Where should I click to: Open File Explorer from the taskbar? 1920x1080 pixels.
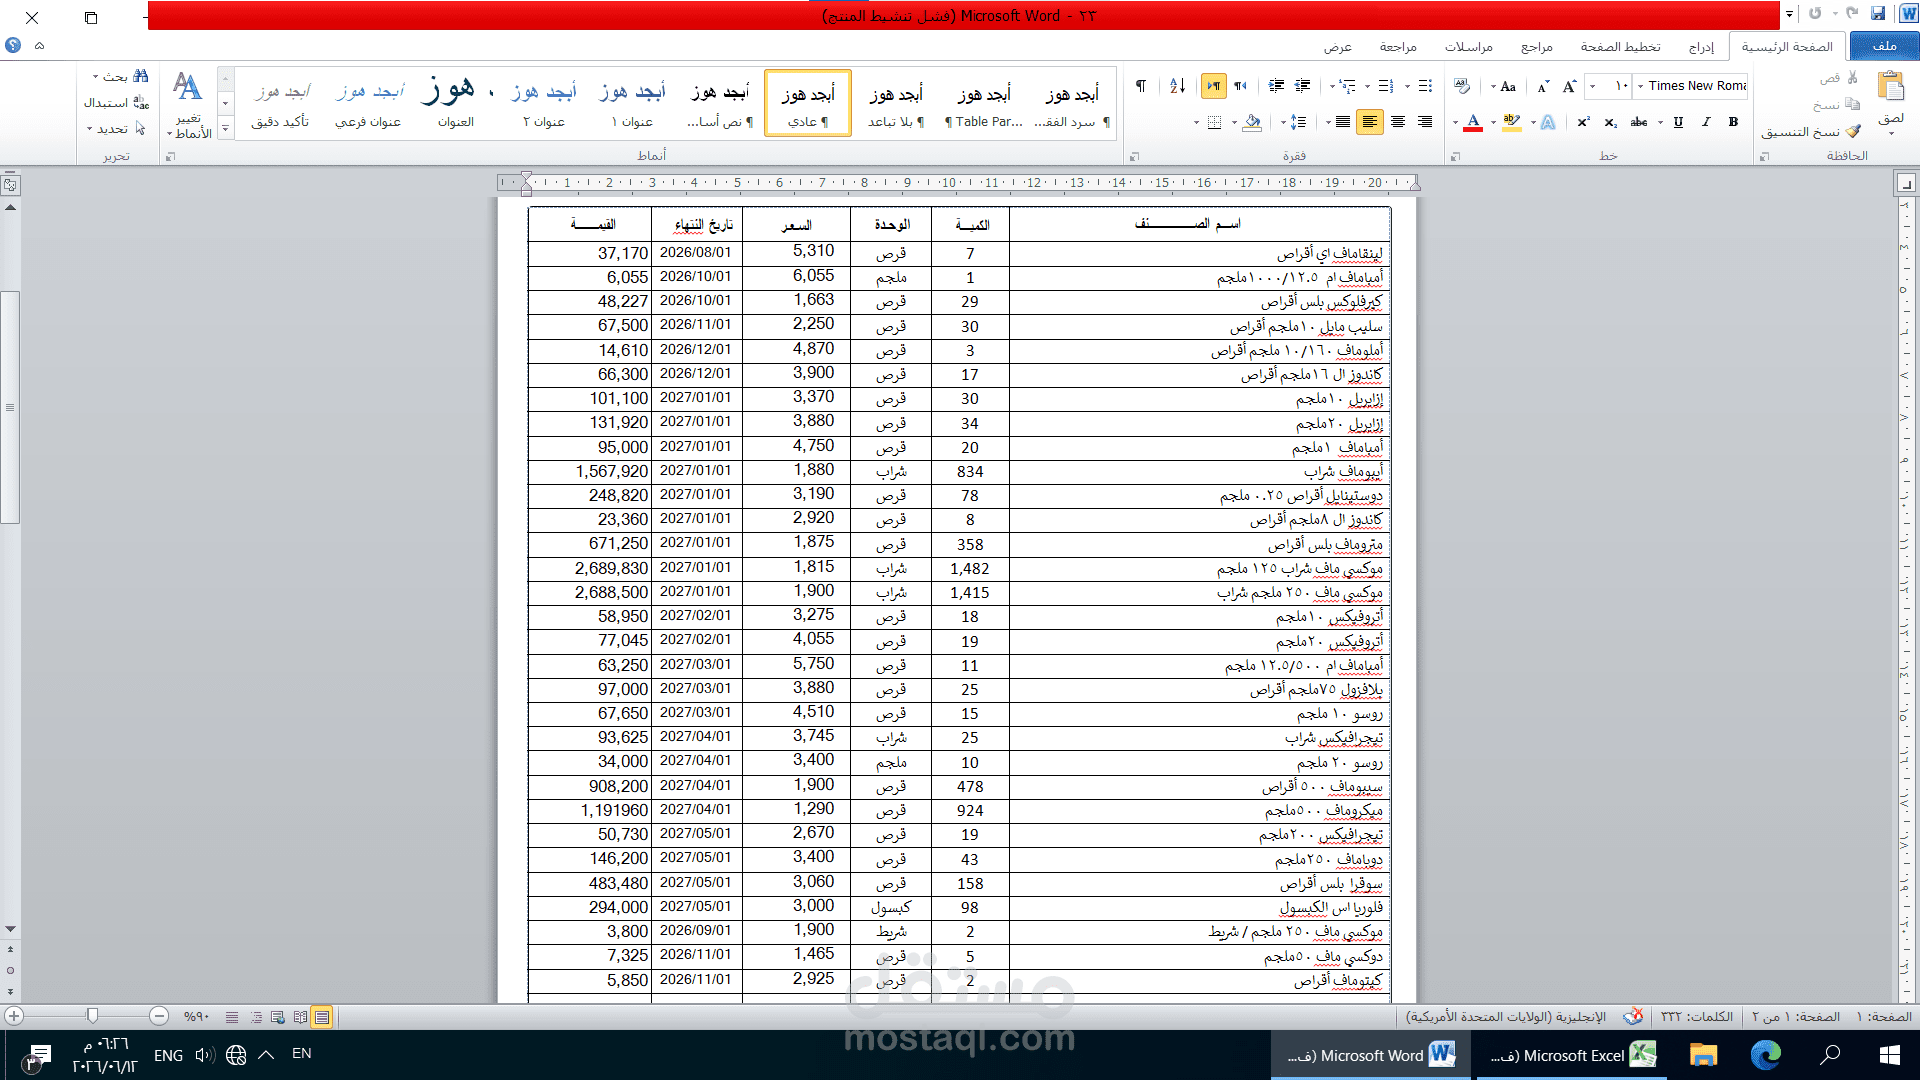click(1703, 1055)
